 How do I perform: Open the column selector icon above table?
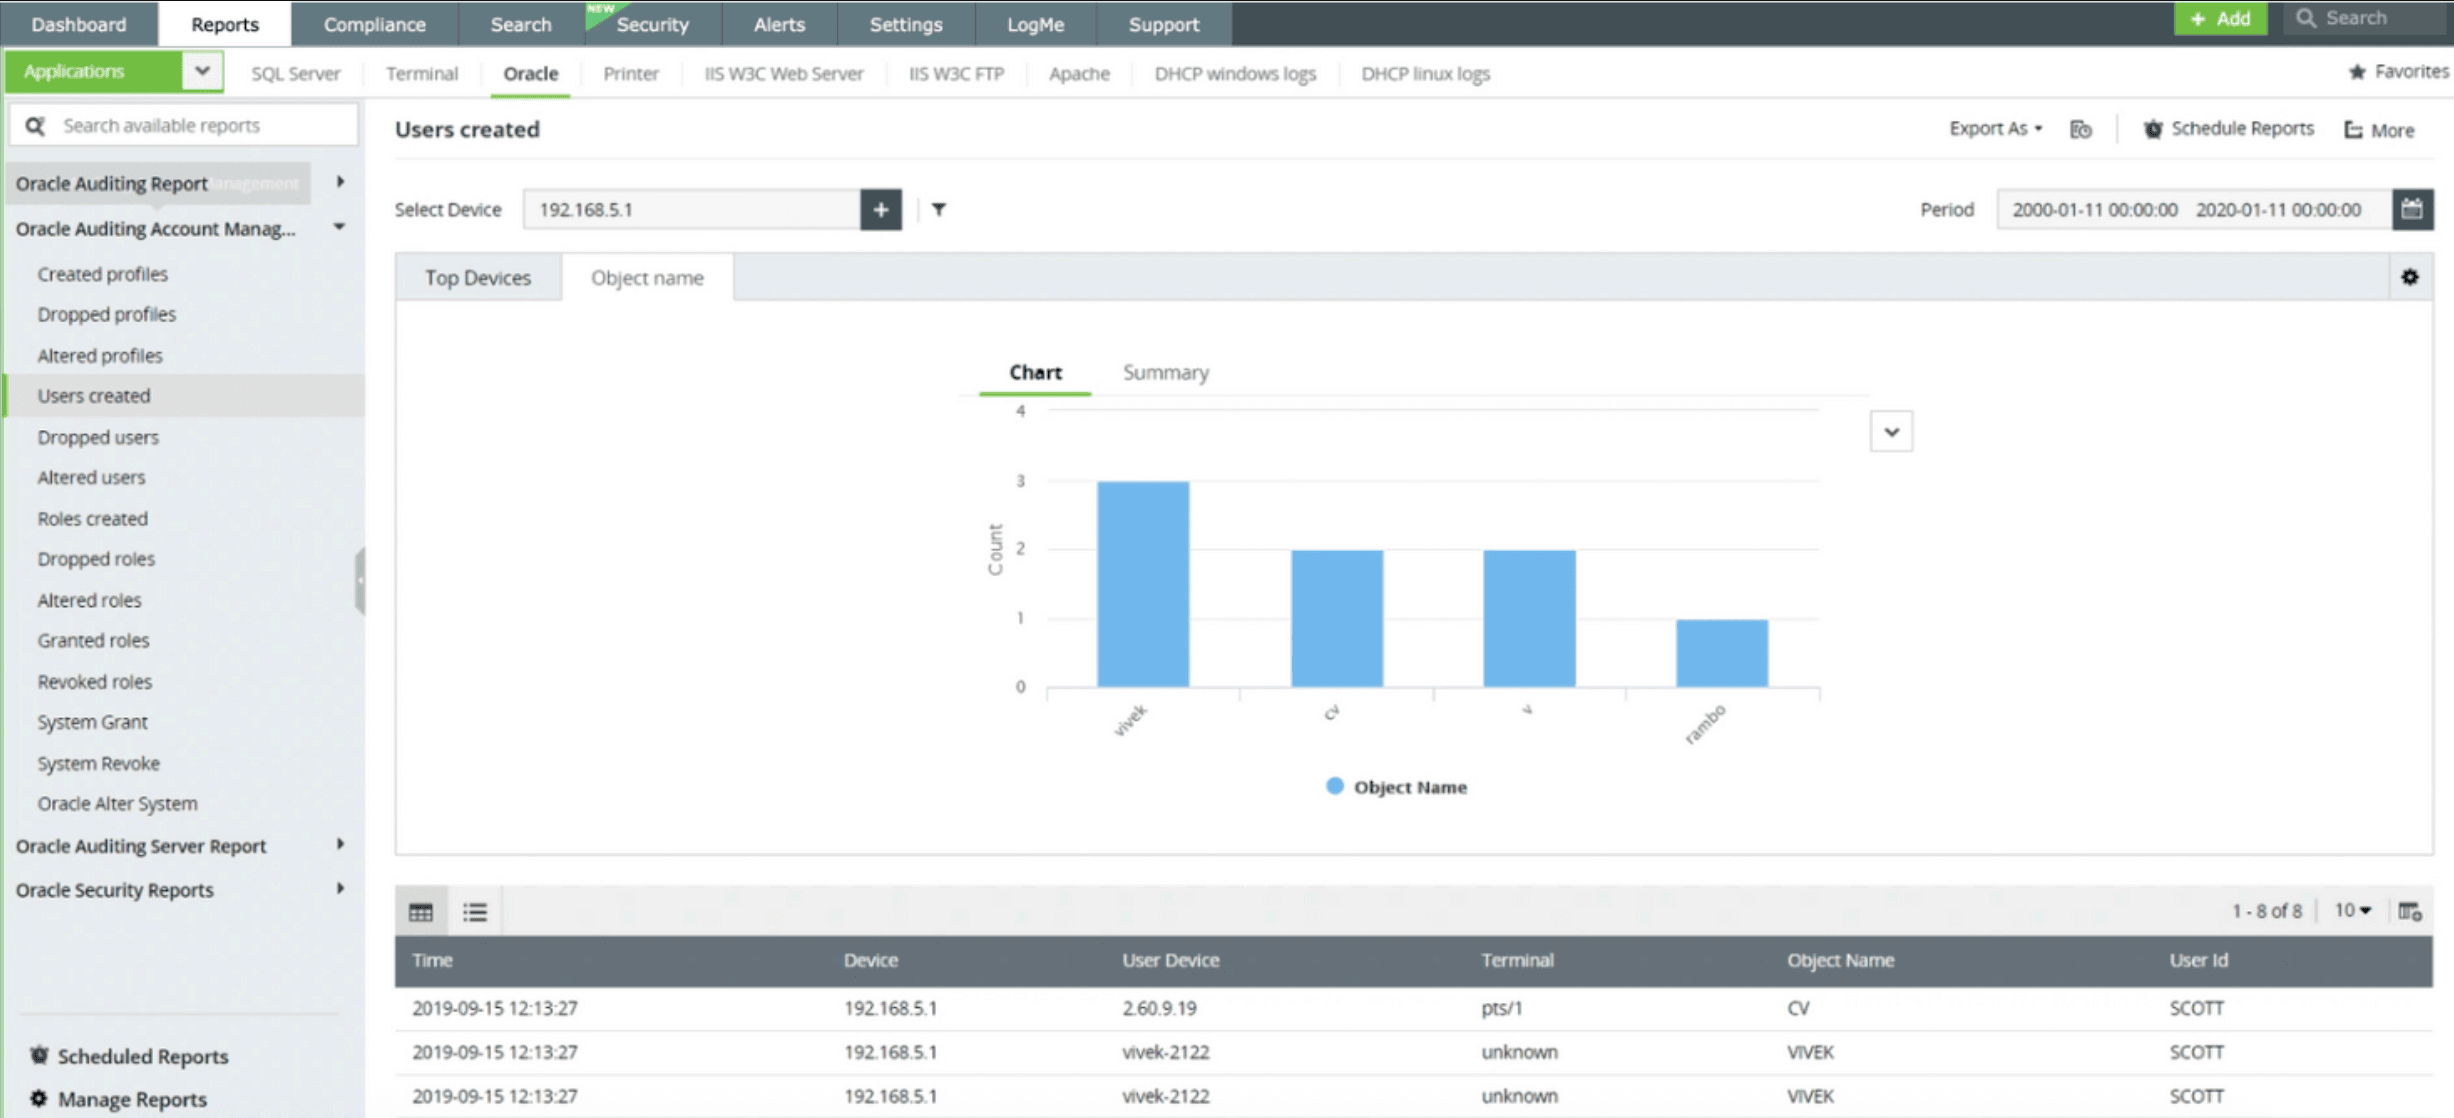tap(2409, 911)
